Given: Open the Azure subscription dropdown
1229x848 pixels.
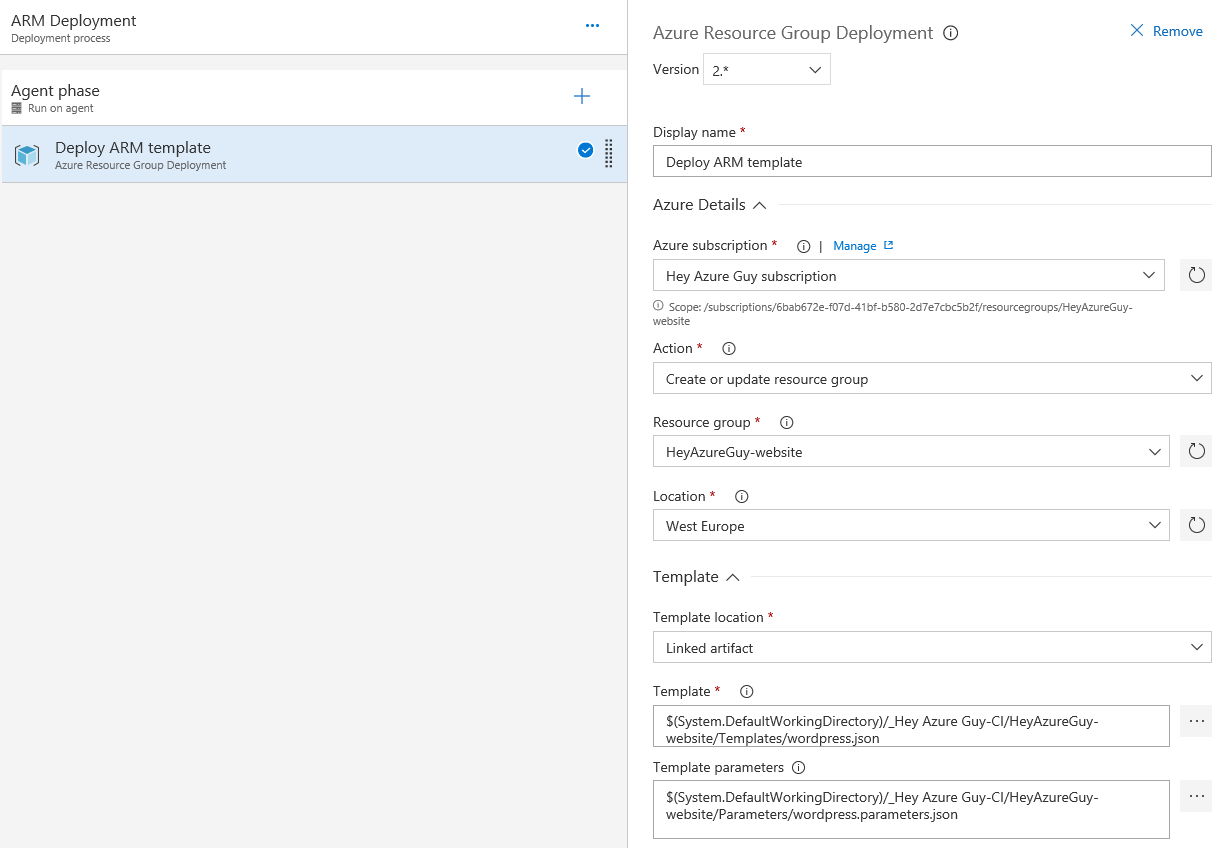Looking at the screenshot, I should tap(909, 275).
